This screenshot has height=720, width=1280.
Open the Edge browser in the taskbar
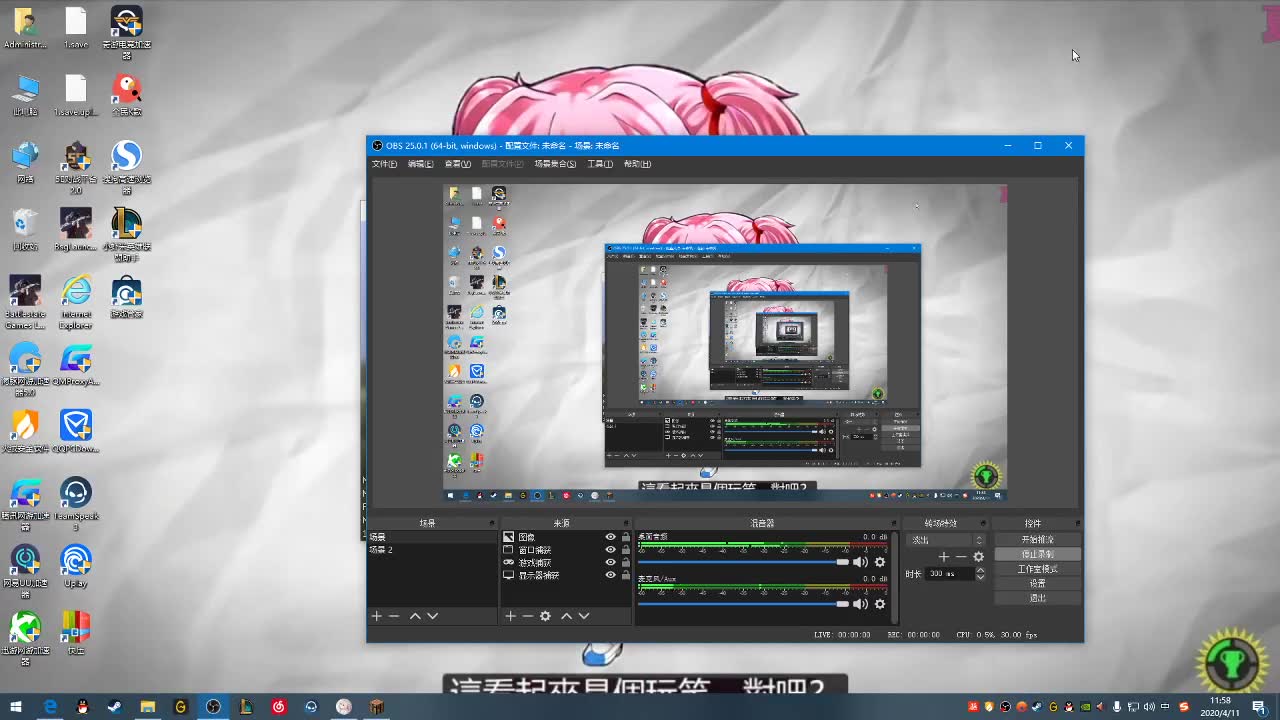click(49, 707)
